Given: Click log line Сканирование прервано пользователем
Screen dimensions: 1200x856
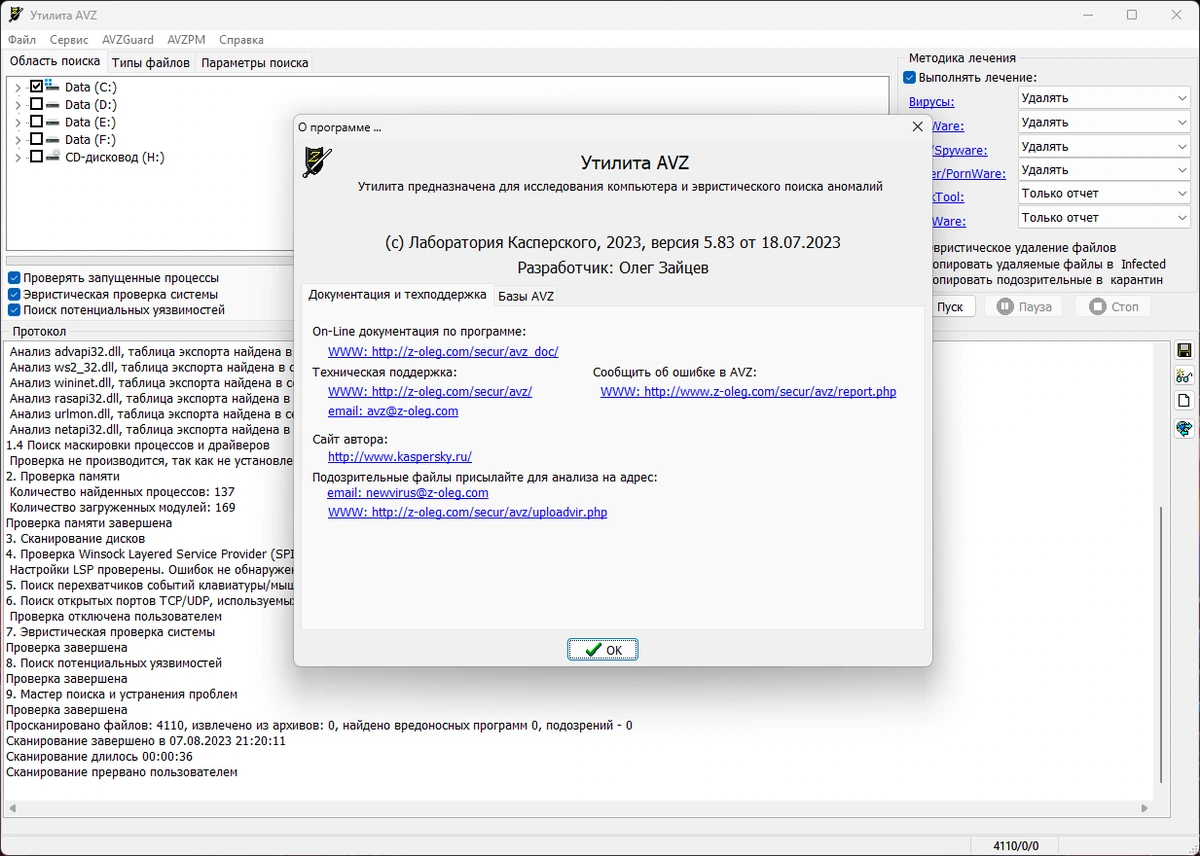Looking at the screenshot, I should pos(122,772).
